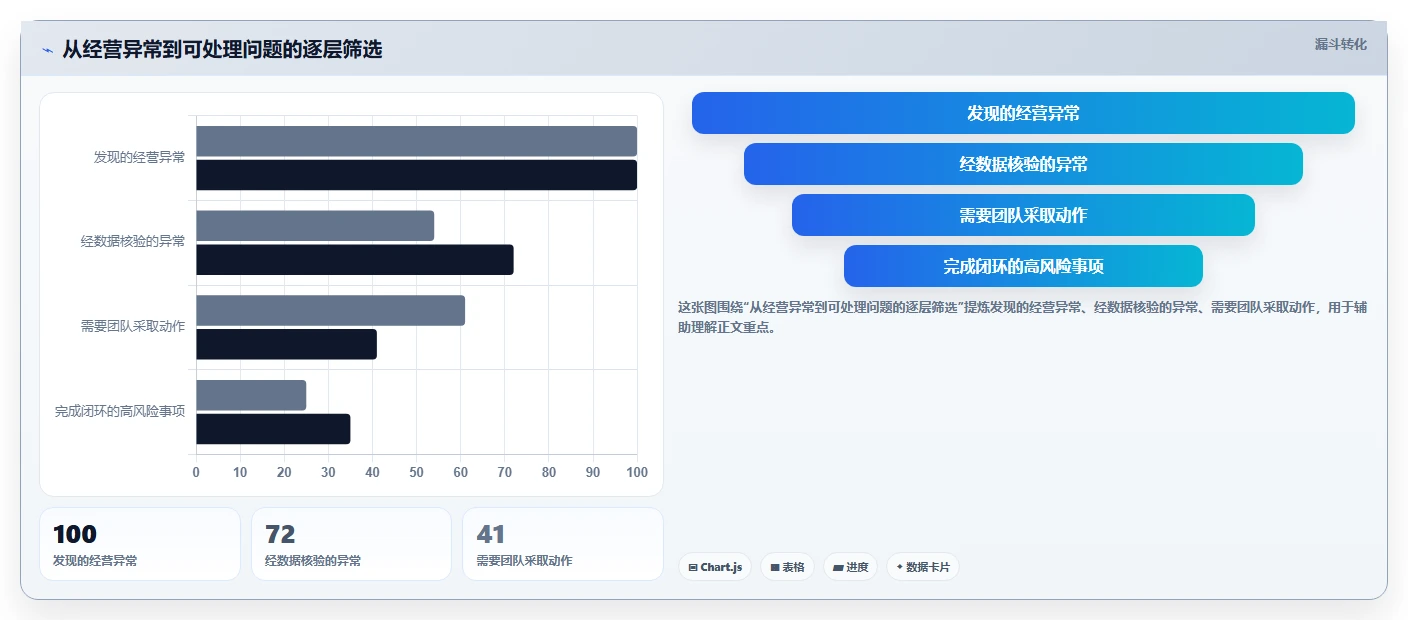Click the chart axis label 完成闭环的高风险事项
This screenshot has height=620, width=1408.
tap(120, 411)
